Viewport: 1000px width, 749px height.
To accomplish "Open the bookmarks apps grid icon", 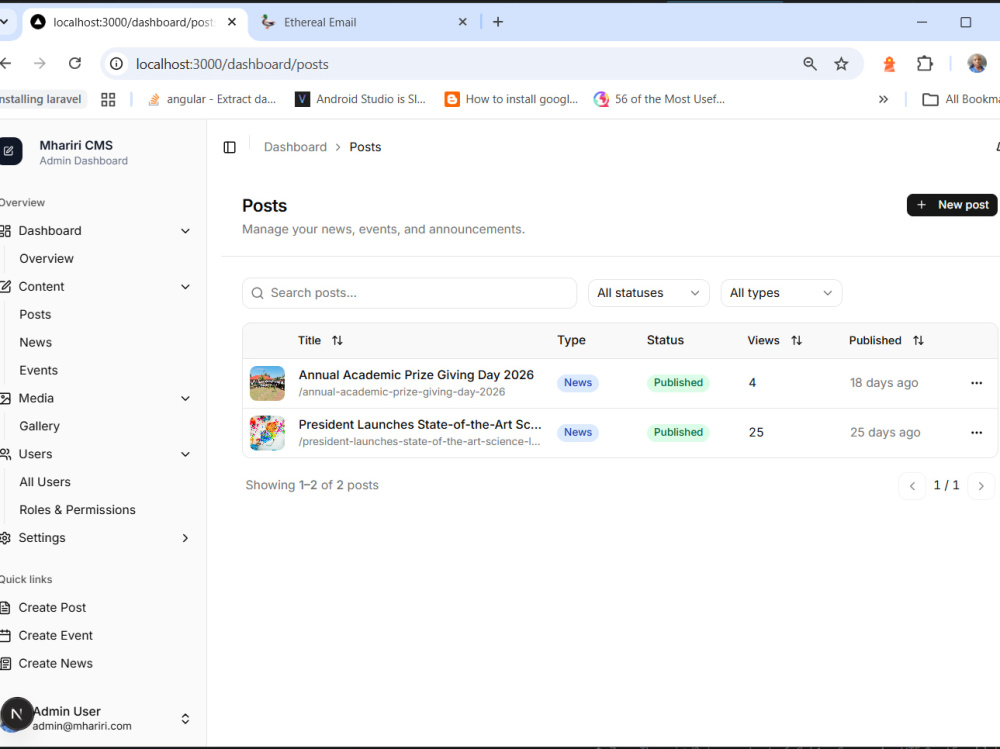I will point(108,100).
